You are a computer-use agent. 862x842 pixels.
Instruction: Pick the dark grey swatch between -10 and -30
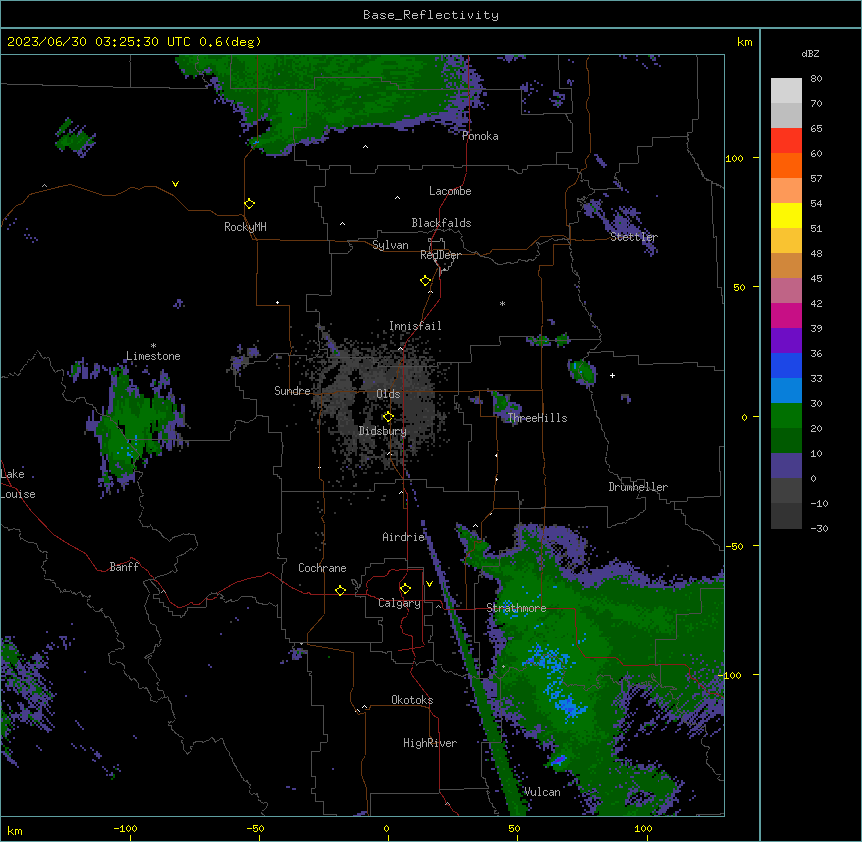786,516
